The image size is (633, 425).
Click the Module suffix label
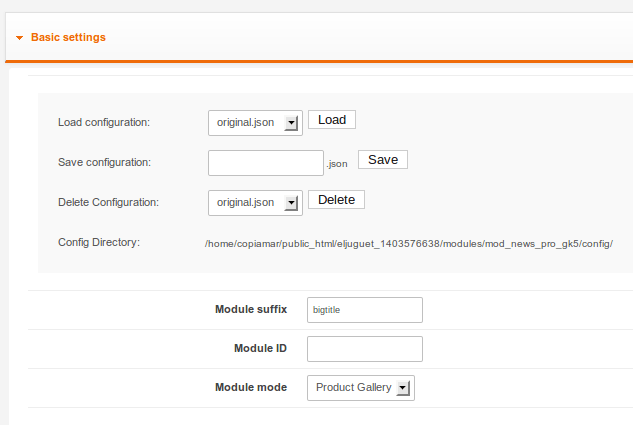click(251, 309)
